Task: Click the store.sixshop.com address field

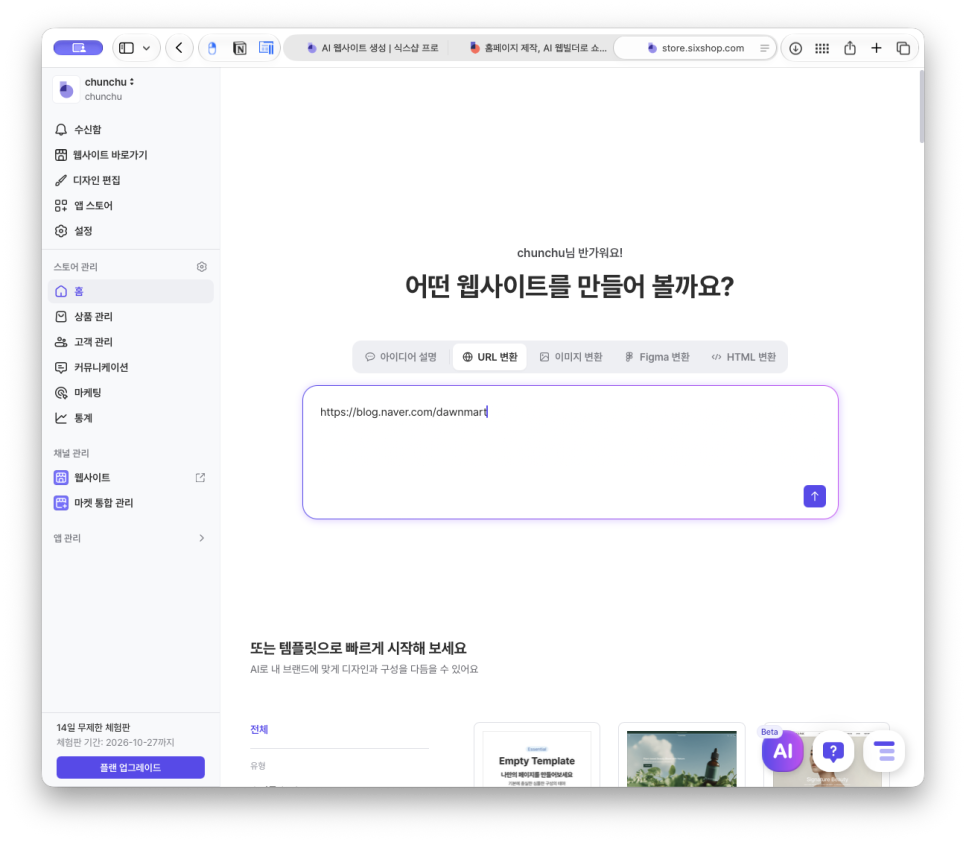Action: pos(696,48)
